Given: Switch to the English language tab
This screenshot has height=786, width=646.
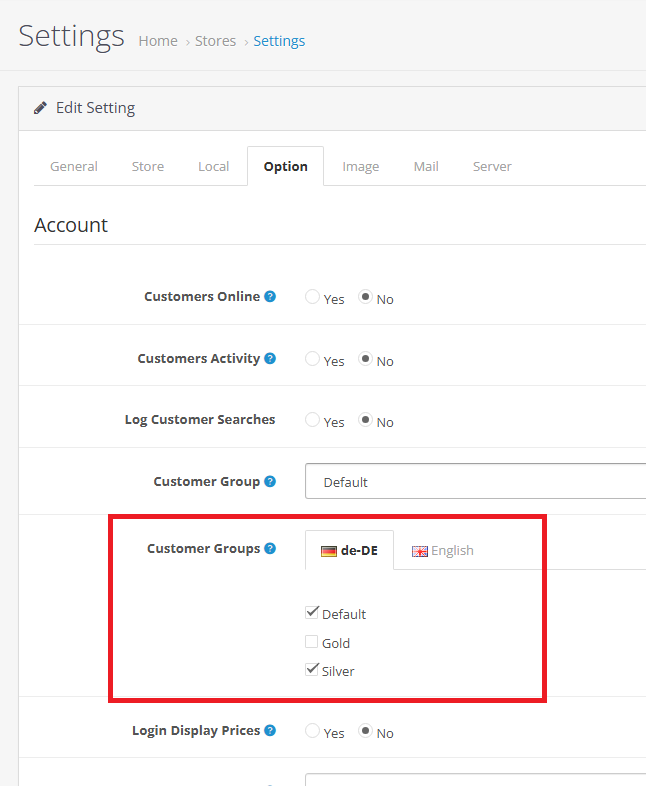Looking at the screenshot, I should (x=443, y=550).
